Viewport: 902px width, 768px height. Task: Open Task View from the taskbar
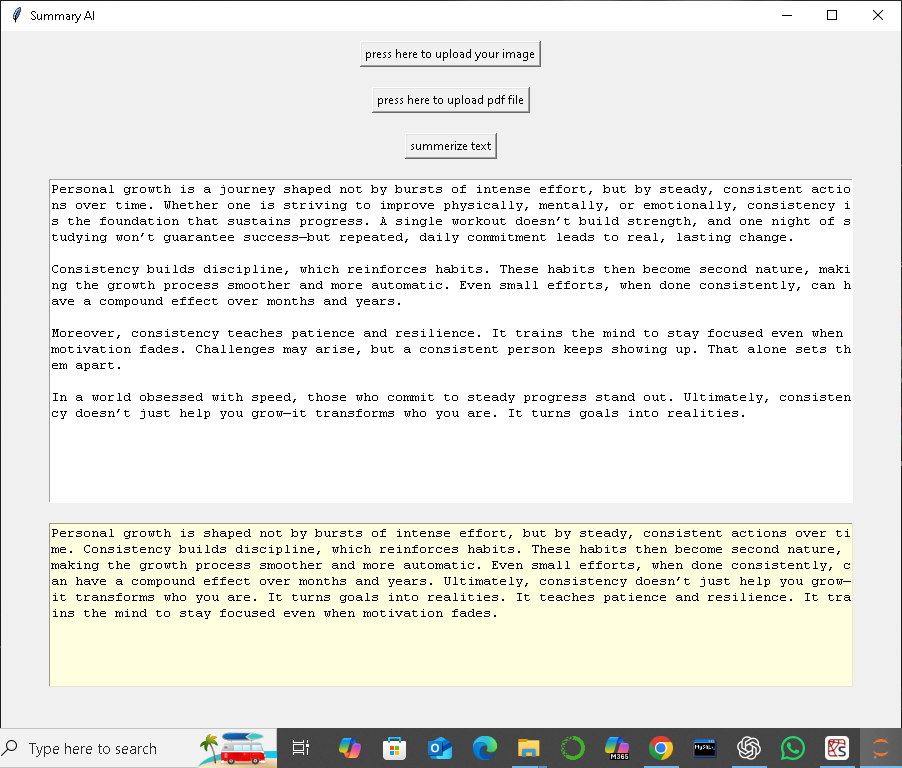pyautogui.click(x=302, y=748)
